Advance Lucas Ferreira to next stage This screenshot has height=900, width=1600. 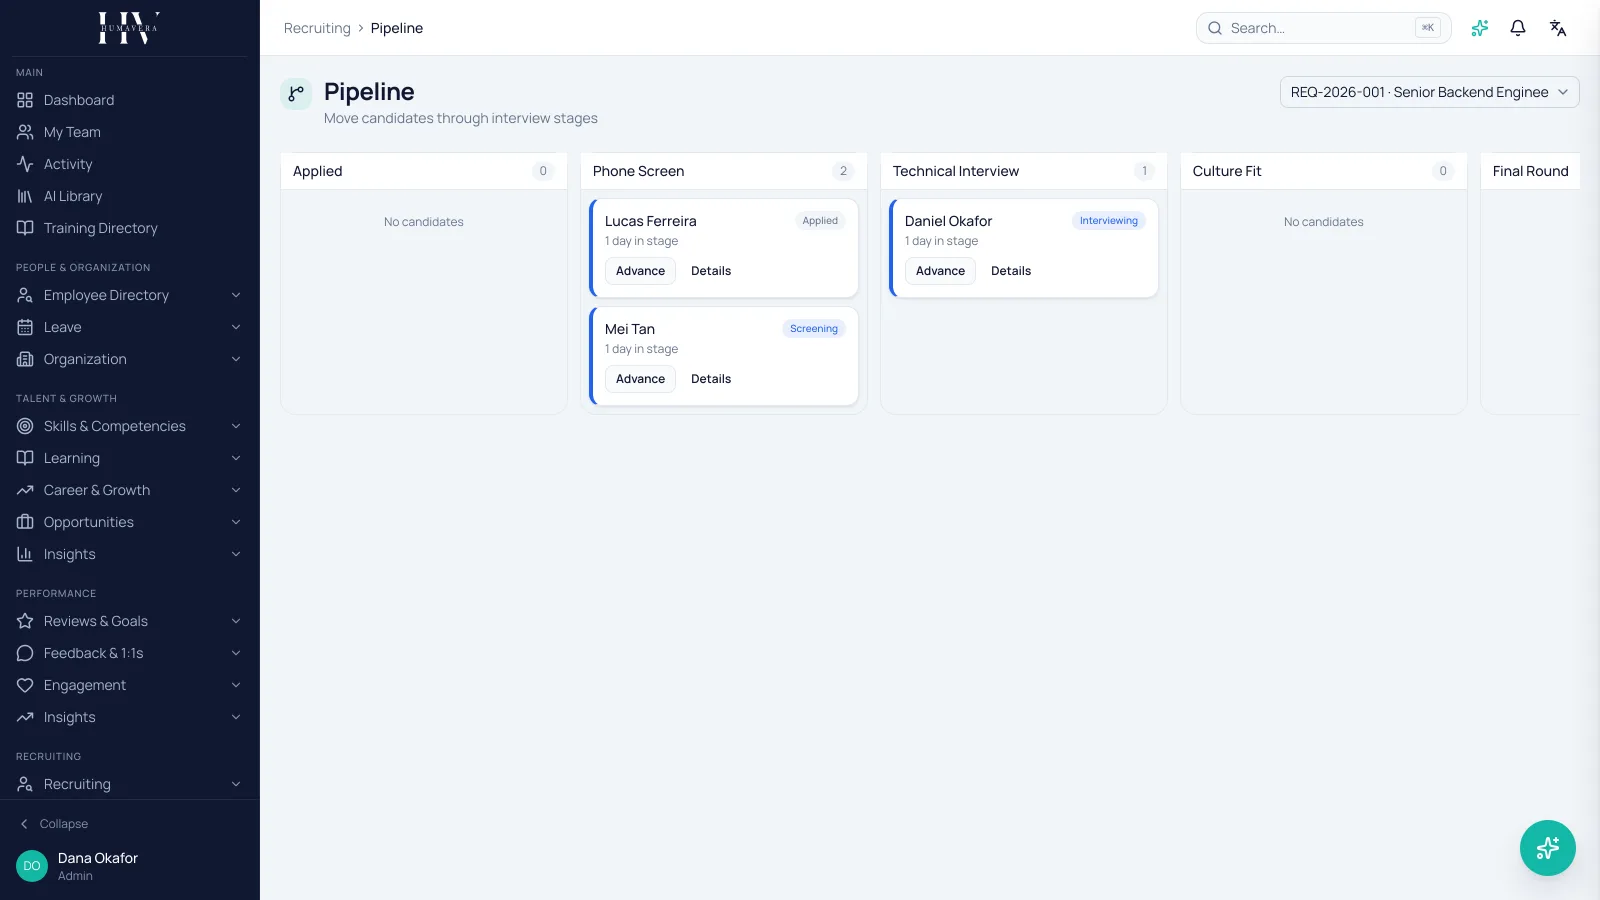tap(640, 271)
